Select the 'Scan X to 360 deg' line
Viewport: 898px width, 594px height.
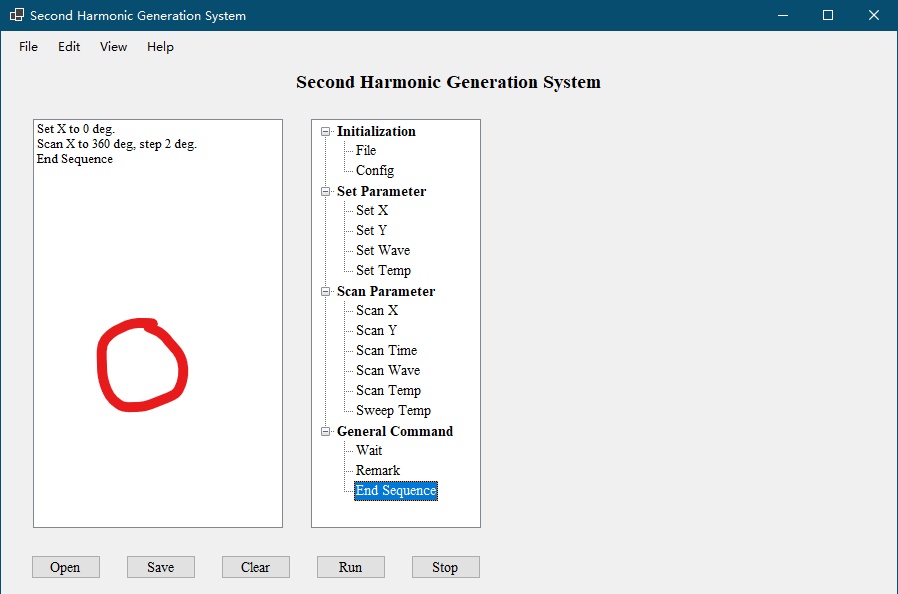tap(117, 144)
